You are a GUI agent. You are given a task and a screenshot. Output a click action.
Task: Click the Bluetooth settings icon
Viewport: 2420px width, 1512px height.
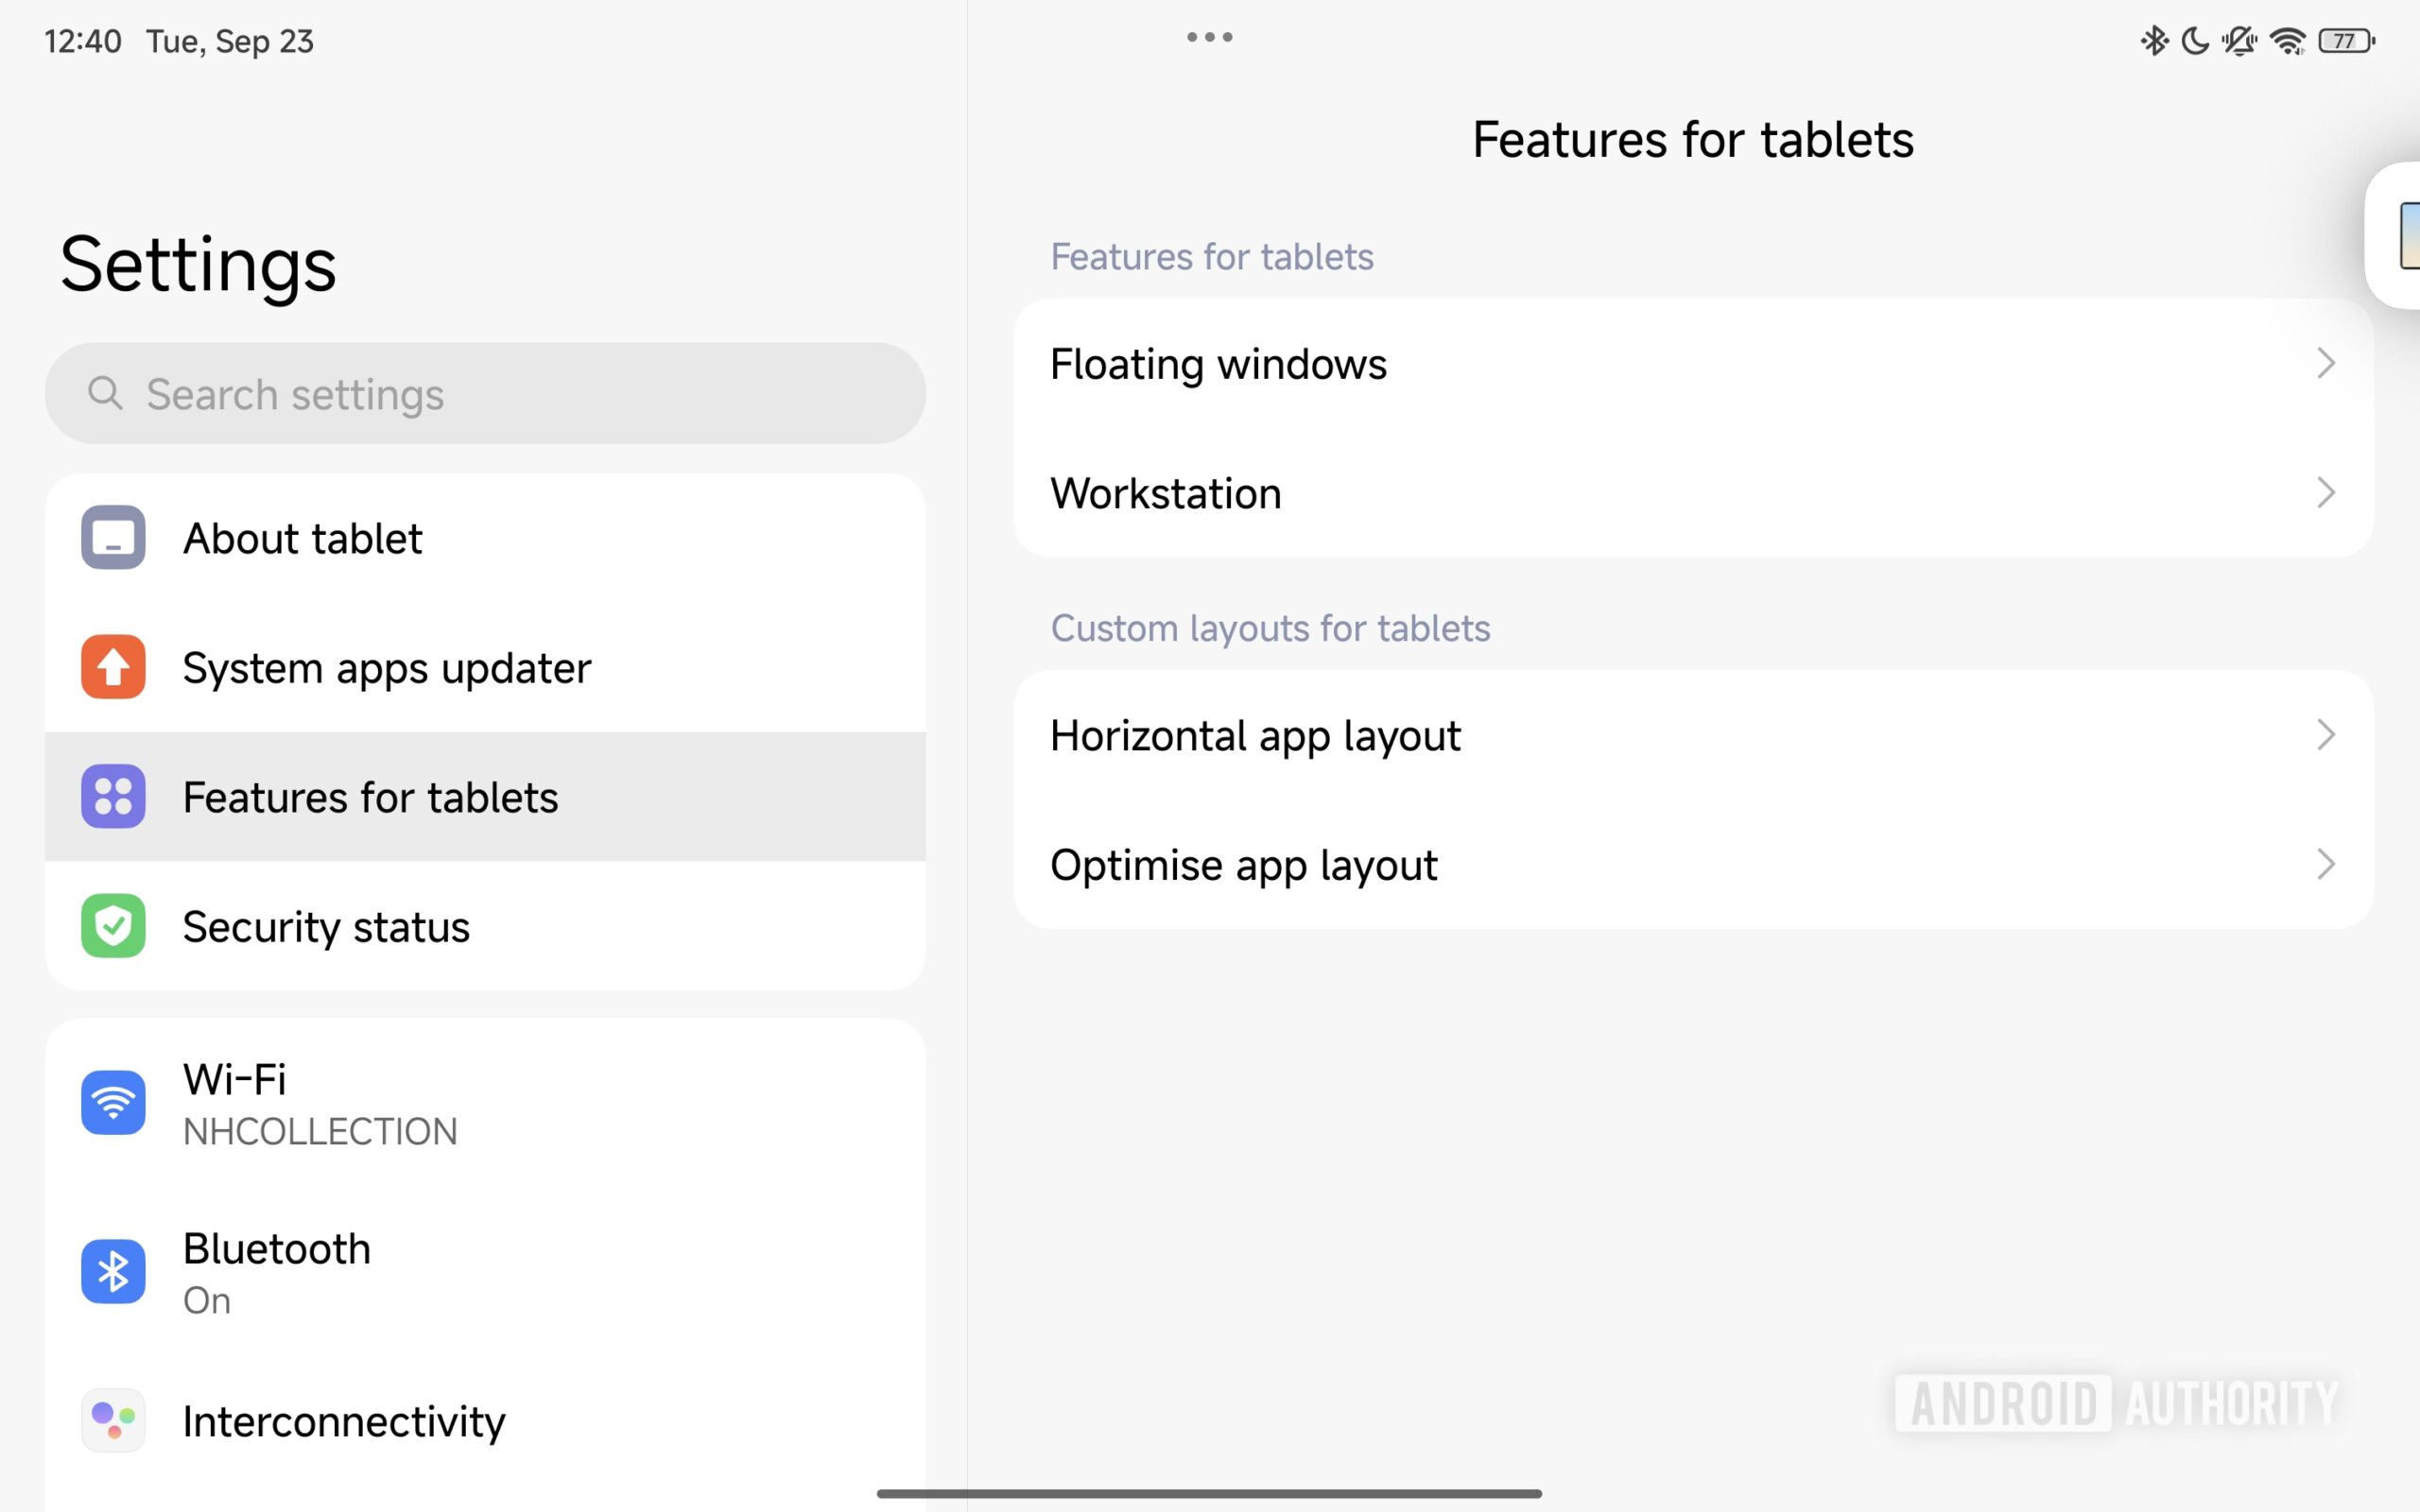[x=113, y=1272]
